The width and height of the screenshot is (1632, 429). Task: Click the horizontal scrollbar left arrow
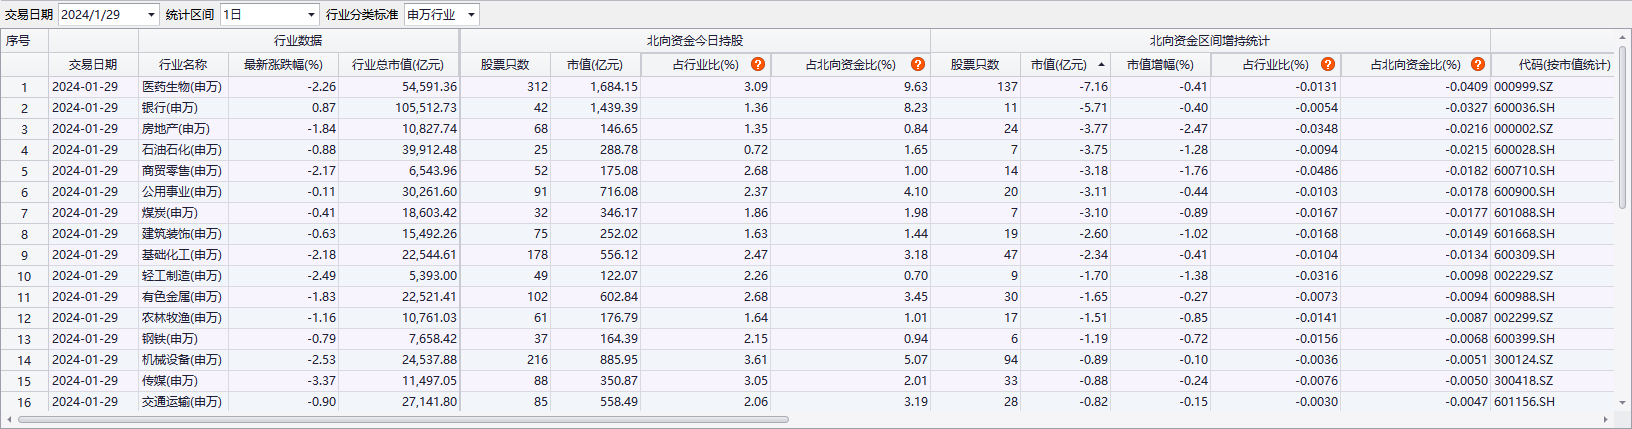(x=9, y=420)
